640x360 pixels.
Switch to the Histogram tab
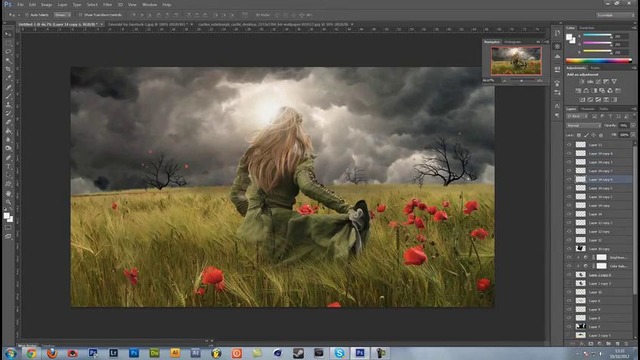point(513,42)
